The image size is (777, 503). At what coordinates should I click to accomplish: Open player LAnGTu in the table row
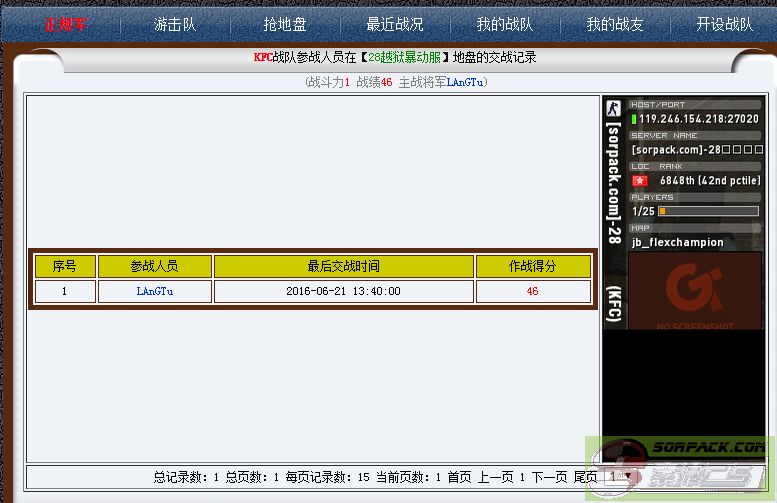point(155,291)
